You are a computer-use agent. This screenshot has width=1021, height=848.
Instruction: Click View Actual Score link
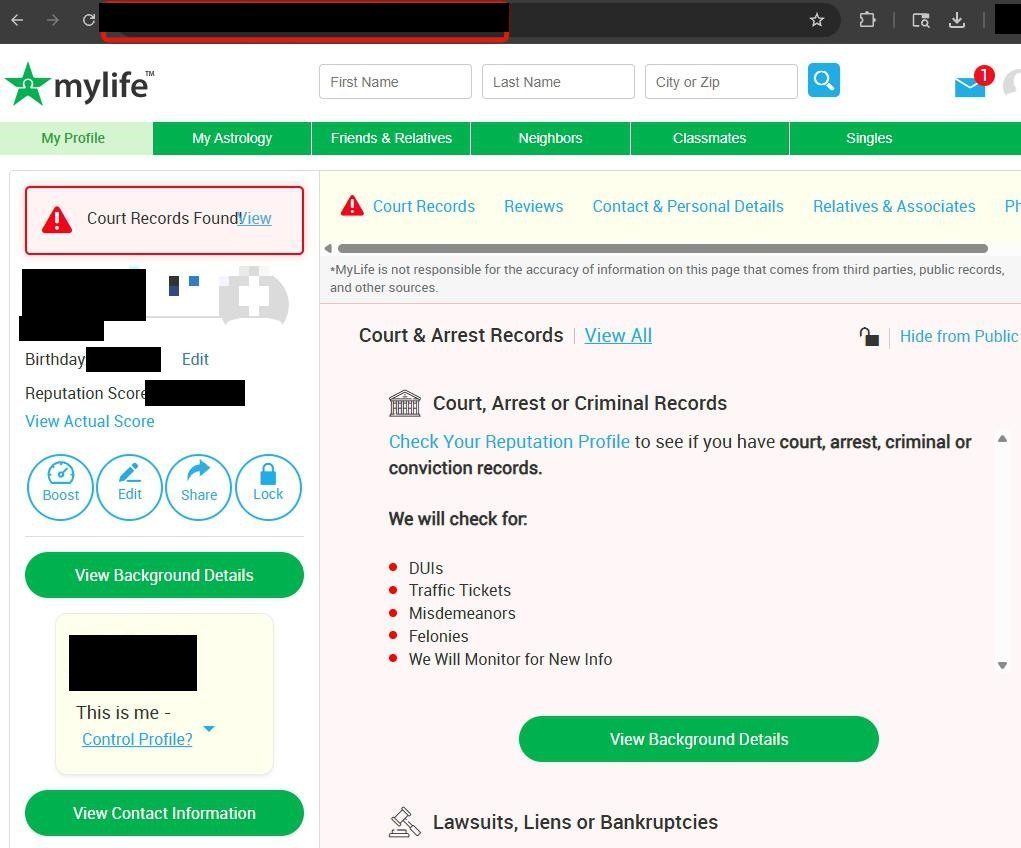click(x=90, y=421)
